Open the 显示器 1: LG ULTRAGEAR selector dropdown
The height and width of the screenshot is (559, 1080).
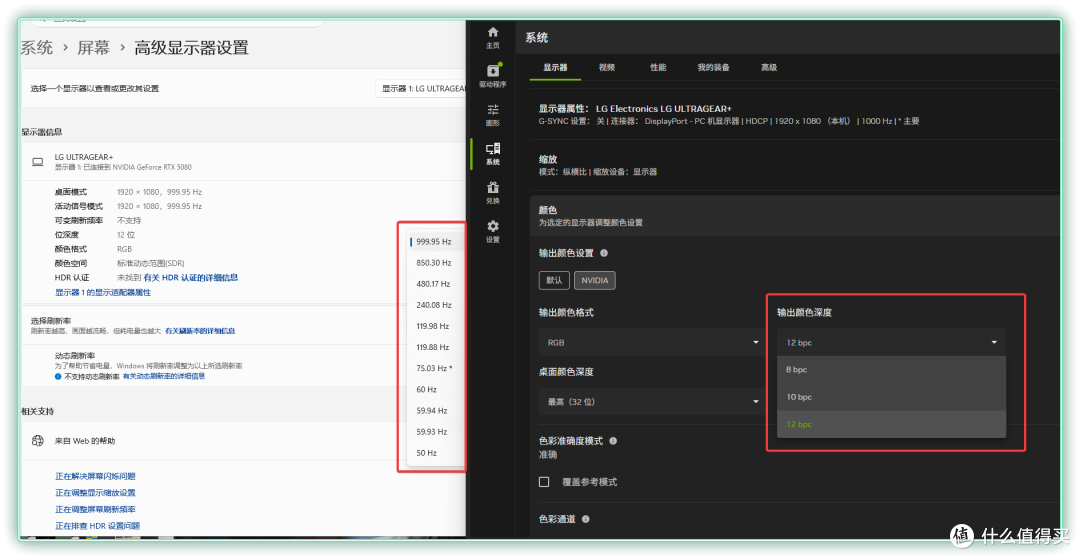point(422,88)
